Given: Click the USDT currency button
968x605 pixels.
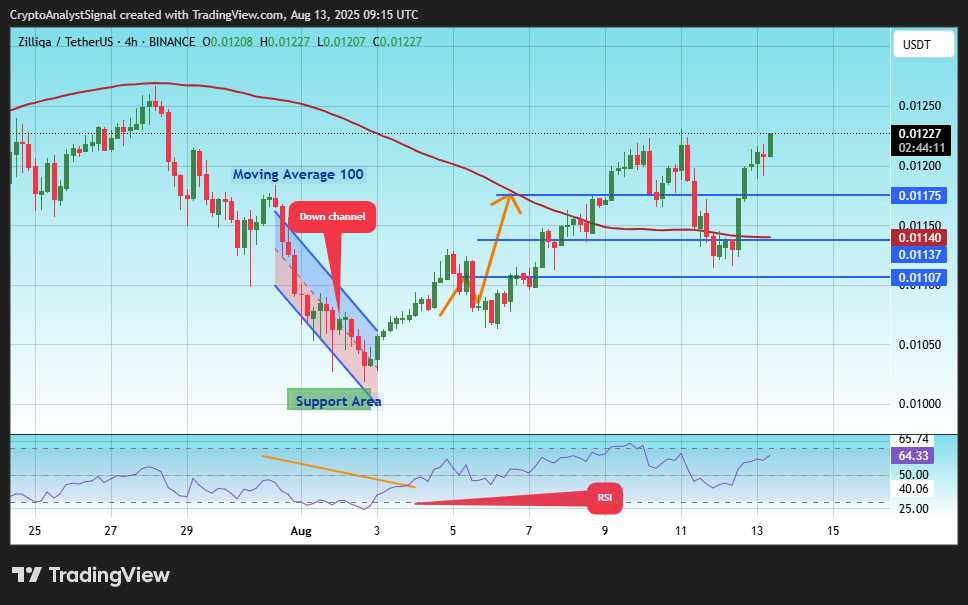Looking at the screenshot, I should pos(924,44).
